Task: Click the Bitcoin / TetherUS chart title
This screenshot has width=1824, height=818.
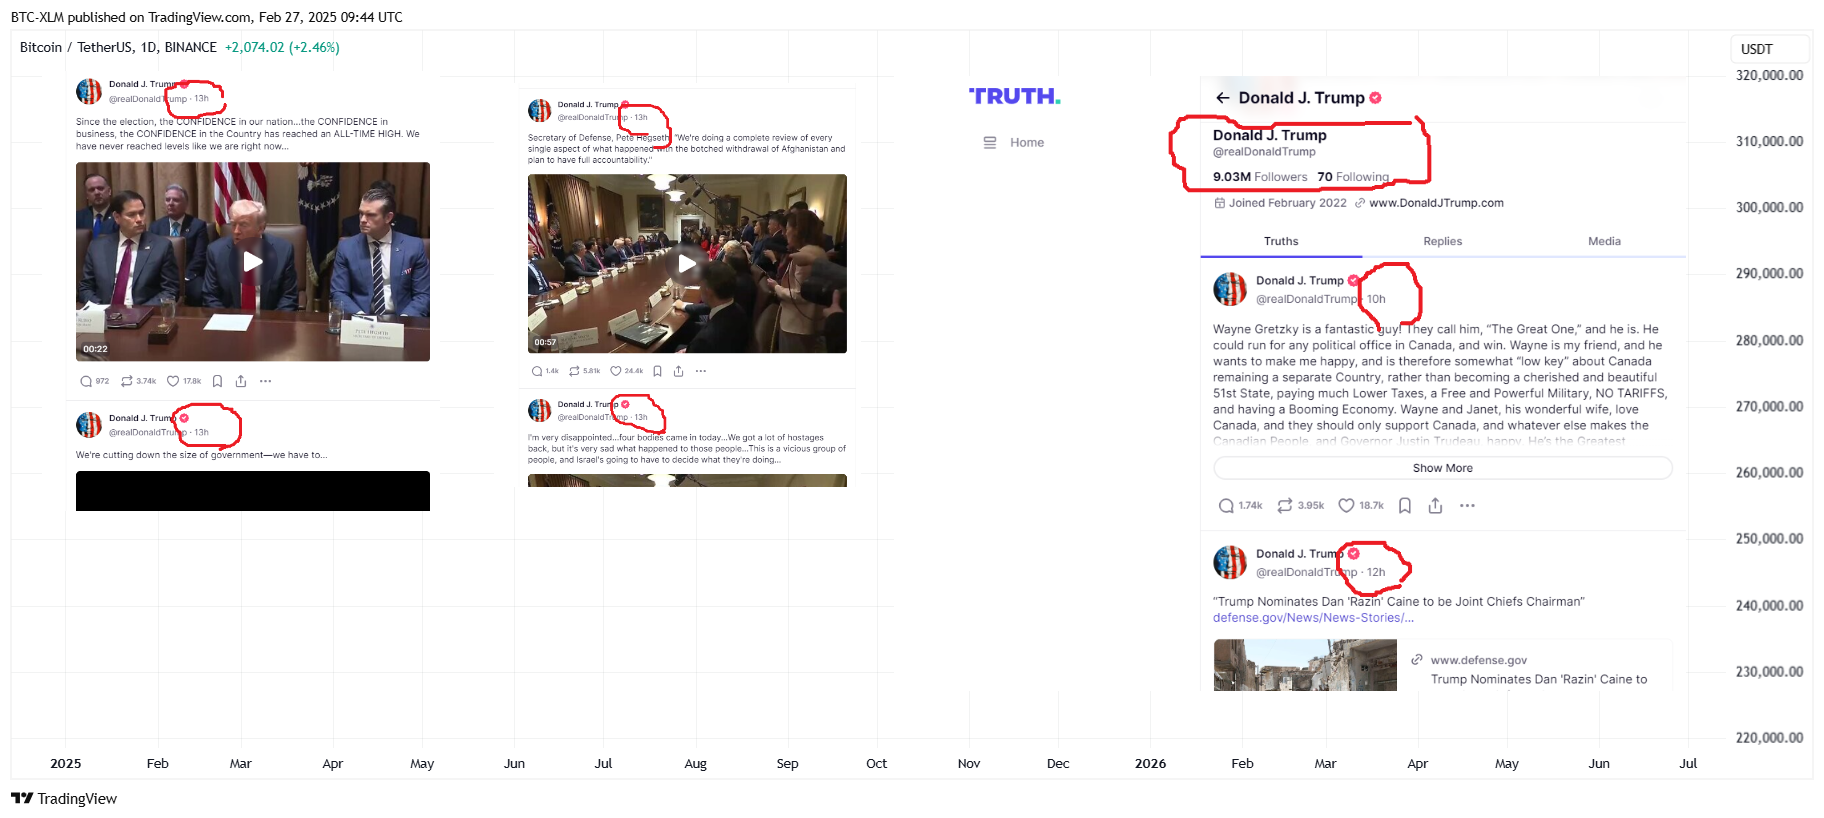Action: pos(118,47)
